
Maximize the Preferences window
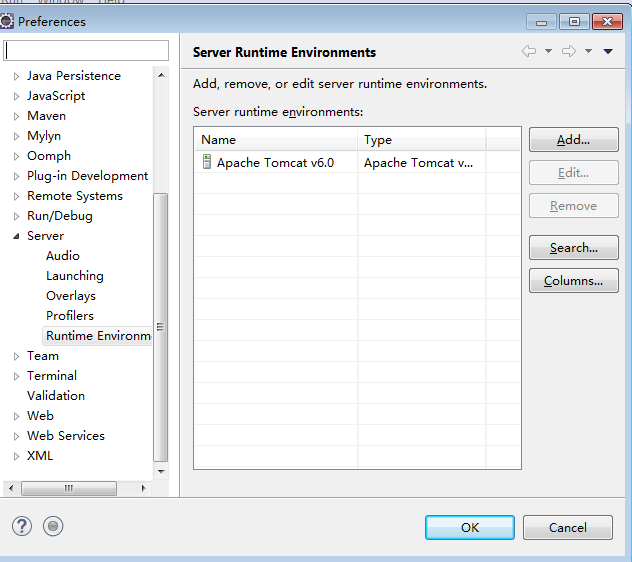click(574, 22)
